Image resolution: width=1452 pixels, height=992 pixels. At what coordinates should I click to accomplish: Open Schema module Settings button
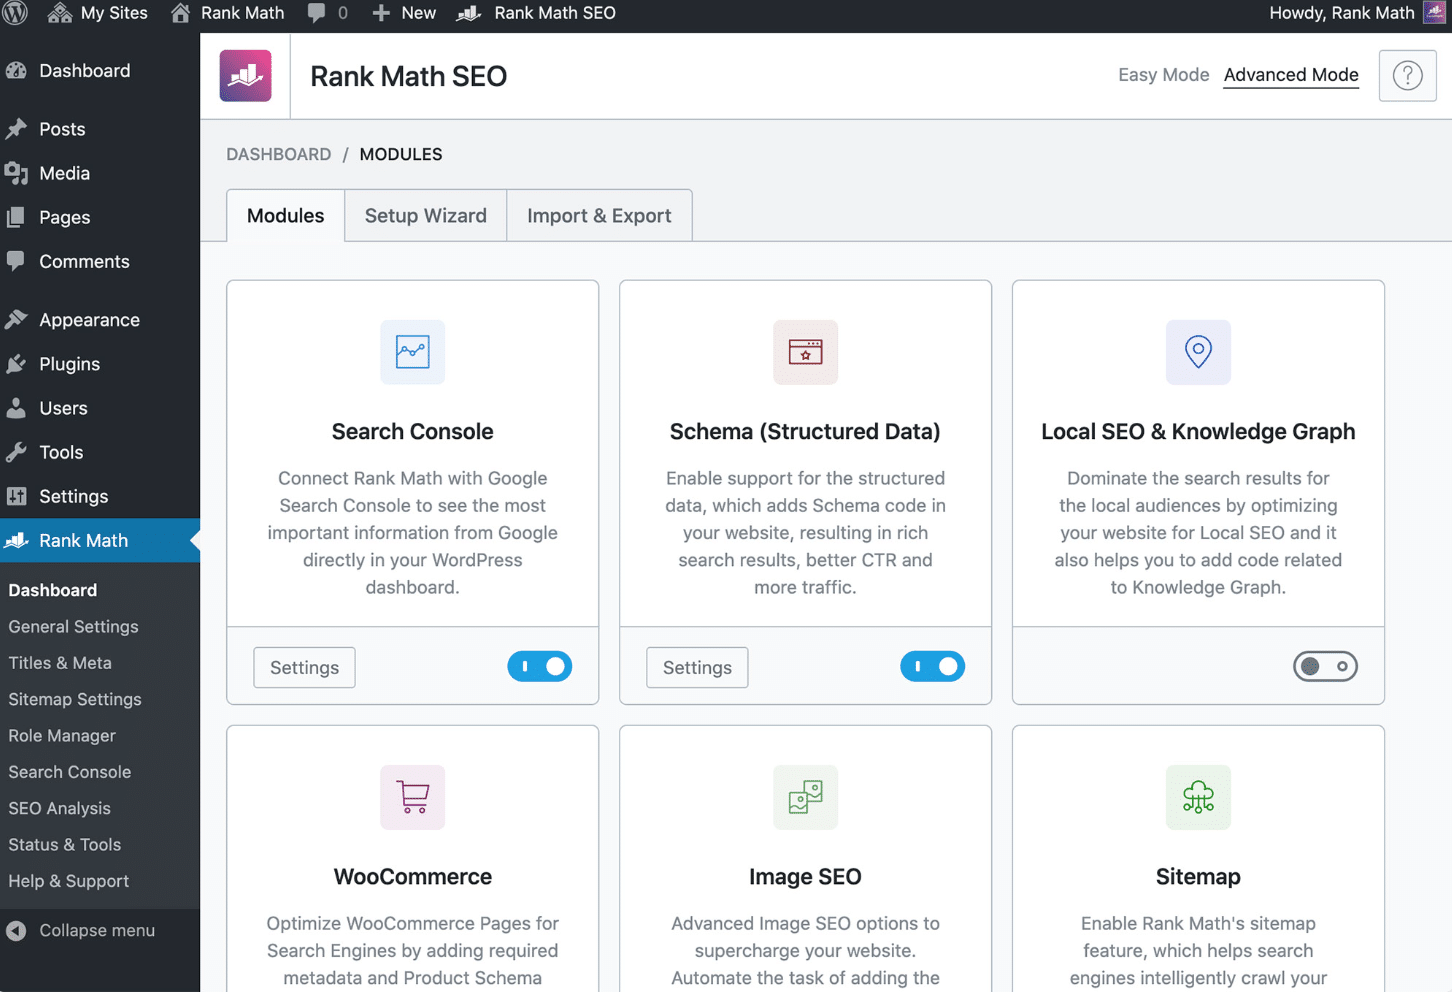coord(697,667)
